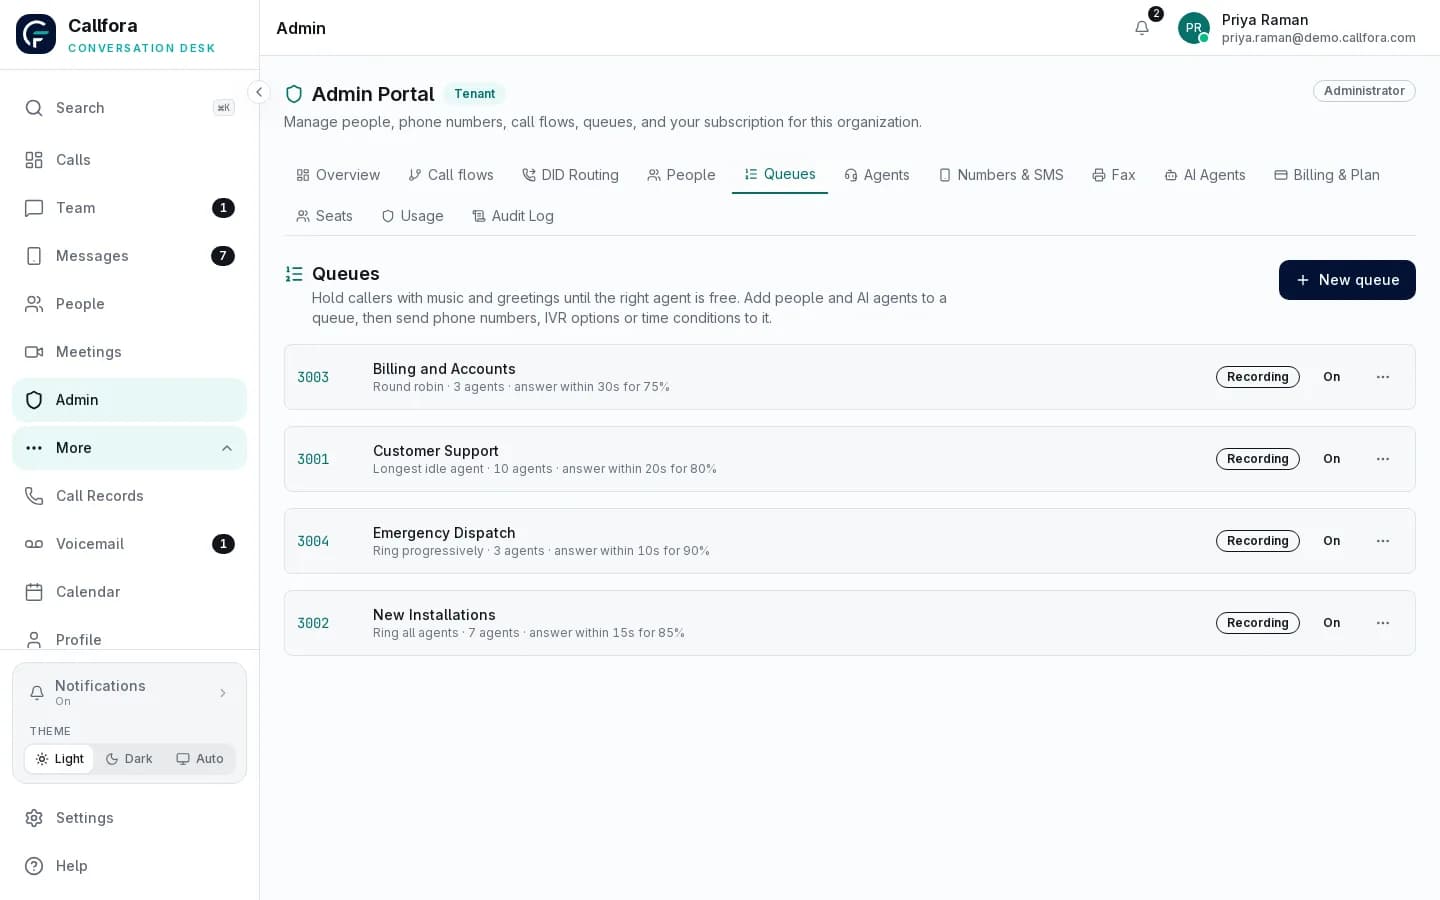Select the Auto theme option
This screenshot has height=900, width=1440.
200,759
